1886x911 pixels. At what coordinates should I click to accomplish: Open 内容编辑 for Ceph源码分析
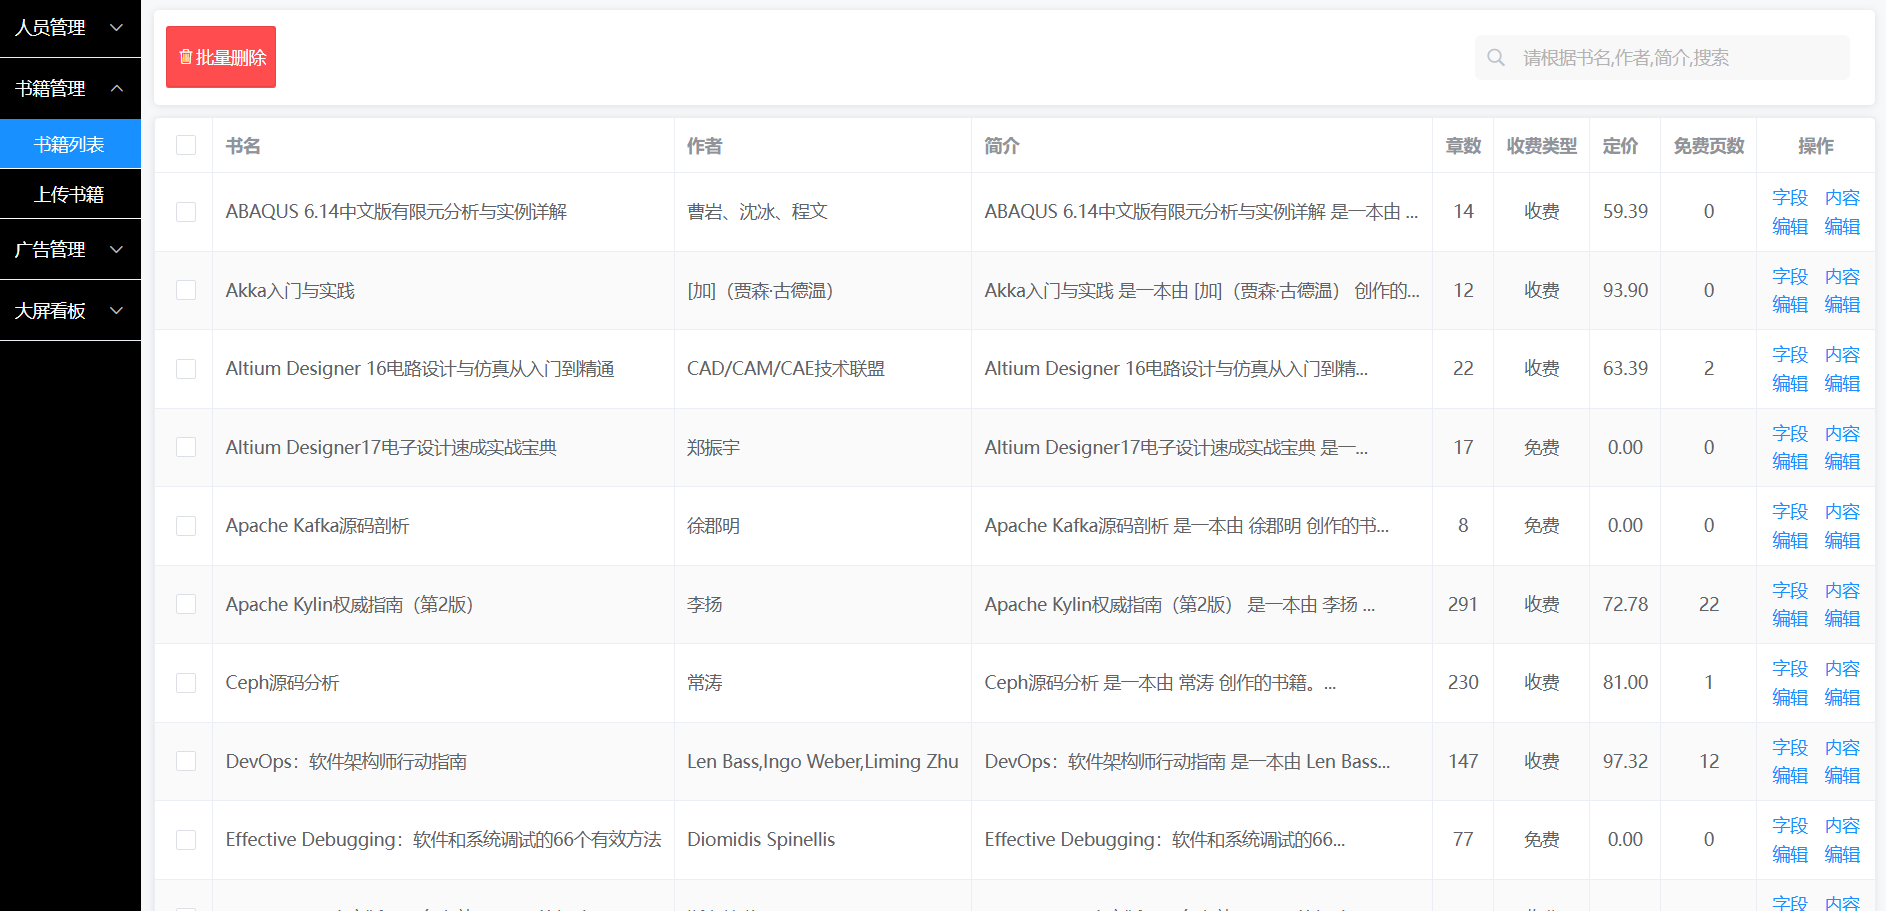[x=1842, y=683]
